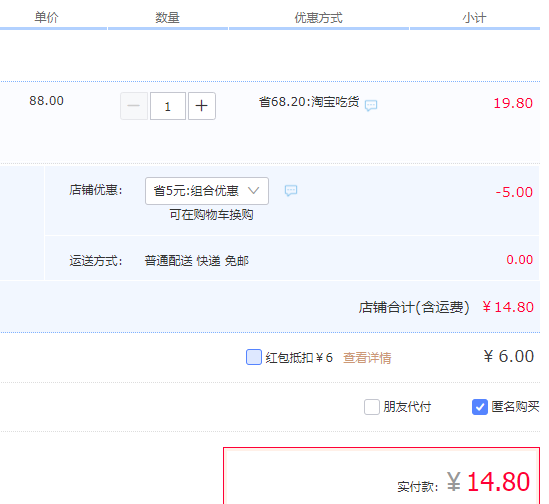The image size is (549, 504).
Task: Click the 优惠方式 column header
Action: (x=318, y=18)
